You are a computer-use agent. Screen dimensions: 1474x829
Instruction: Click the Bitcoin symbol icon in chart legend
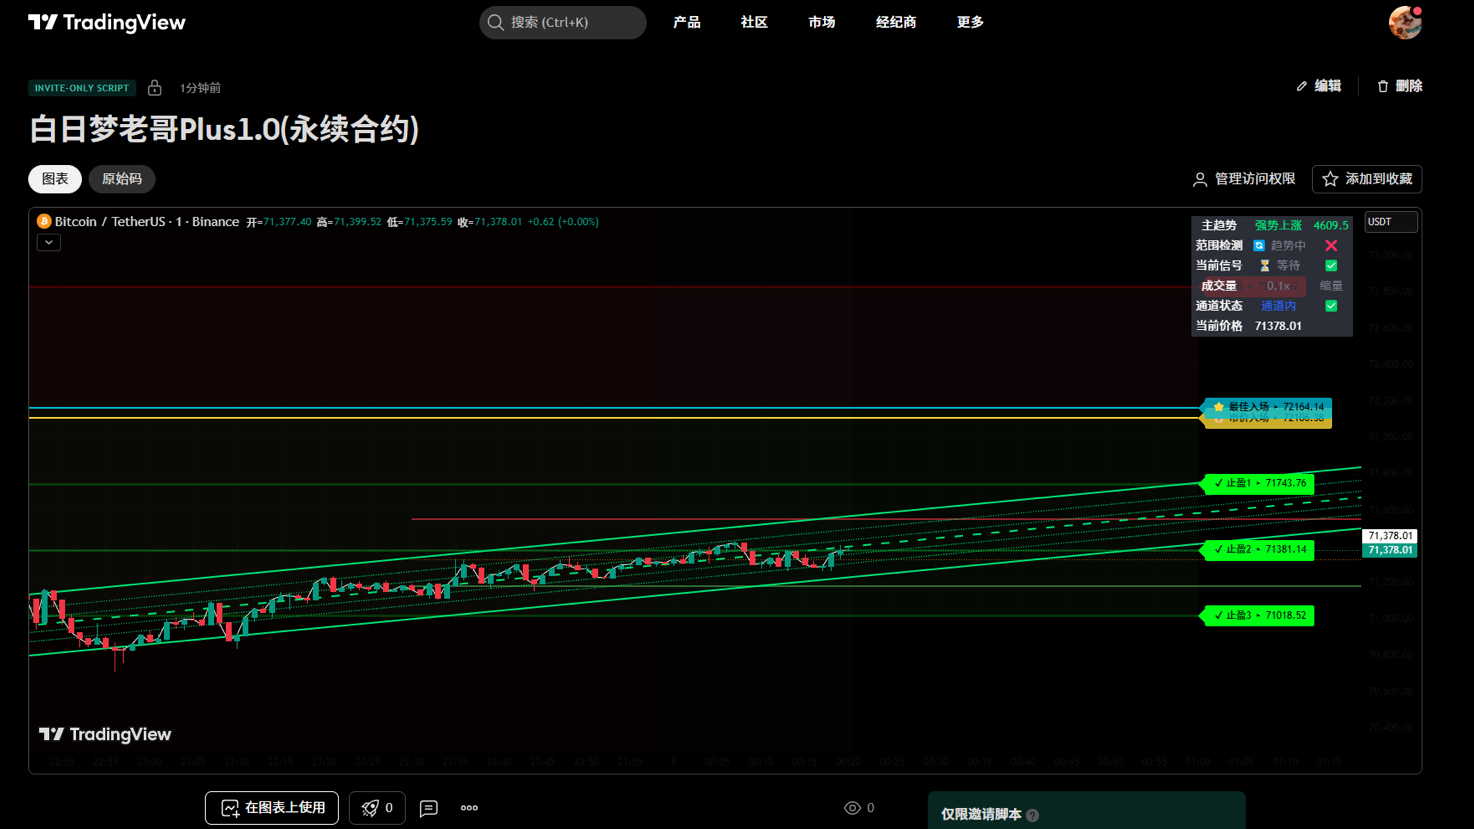coord(44,221)
